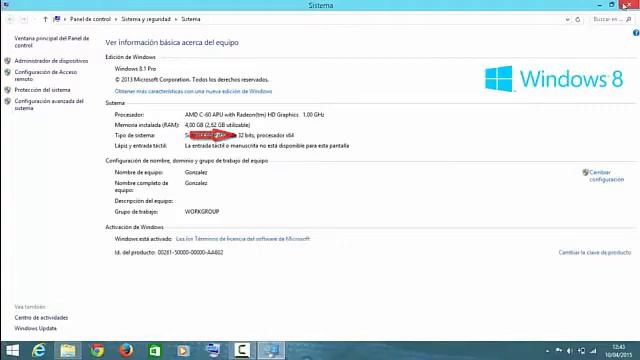Go up one level arrow

click(45, 19)
